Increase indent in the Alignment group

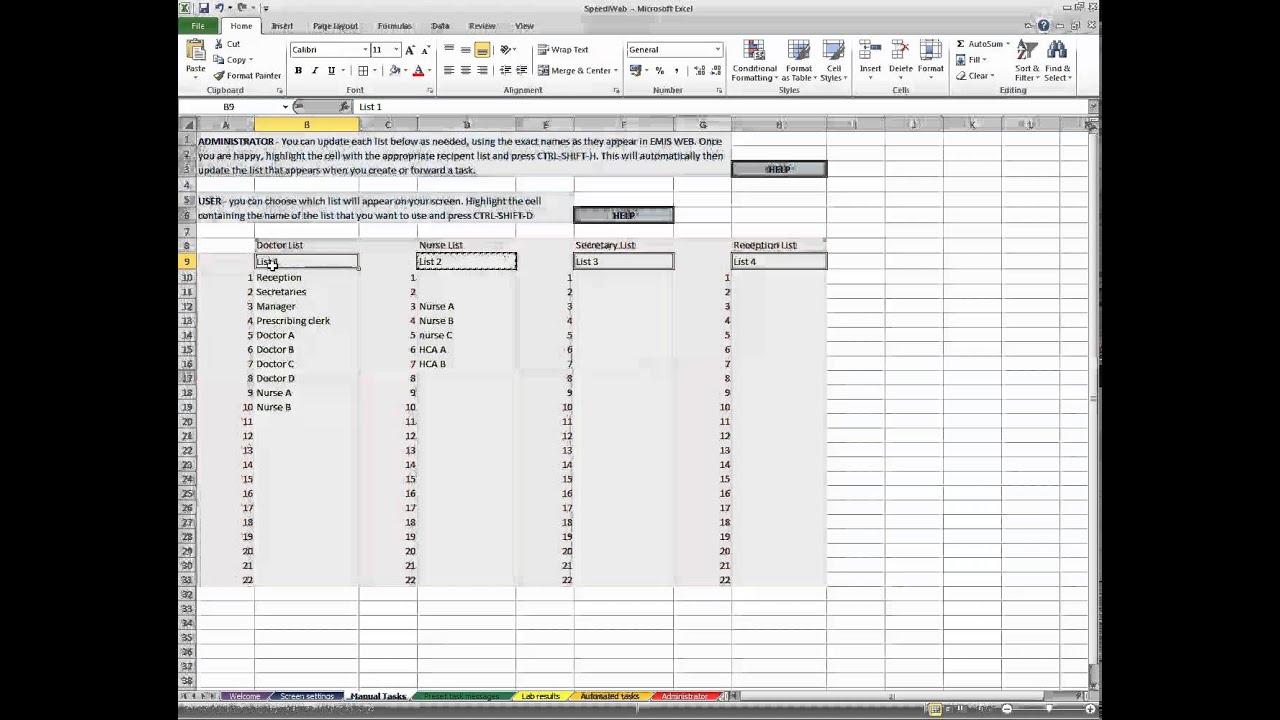(x=522, y=71)
